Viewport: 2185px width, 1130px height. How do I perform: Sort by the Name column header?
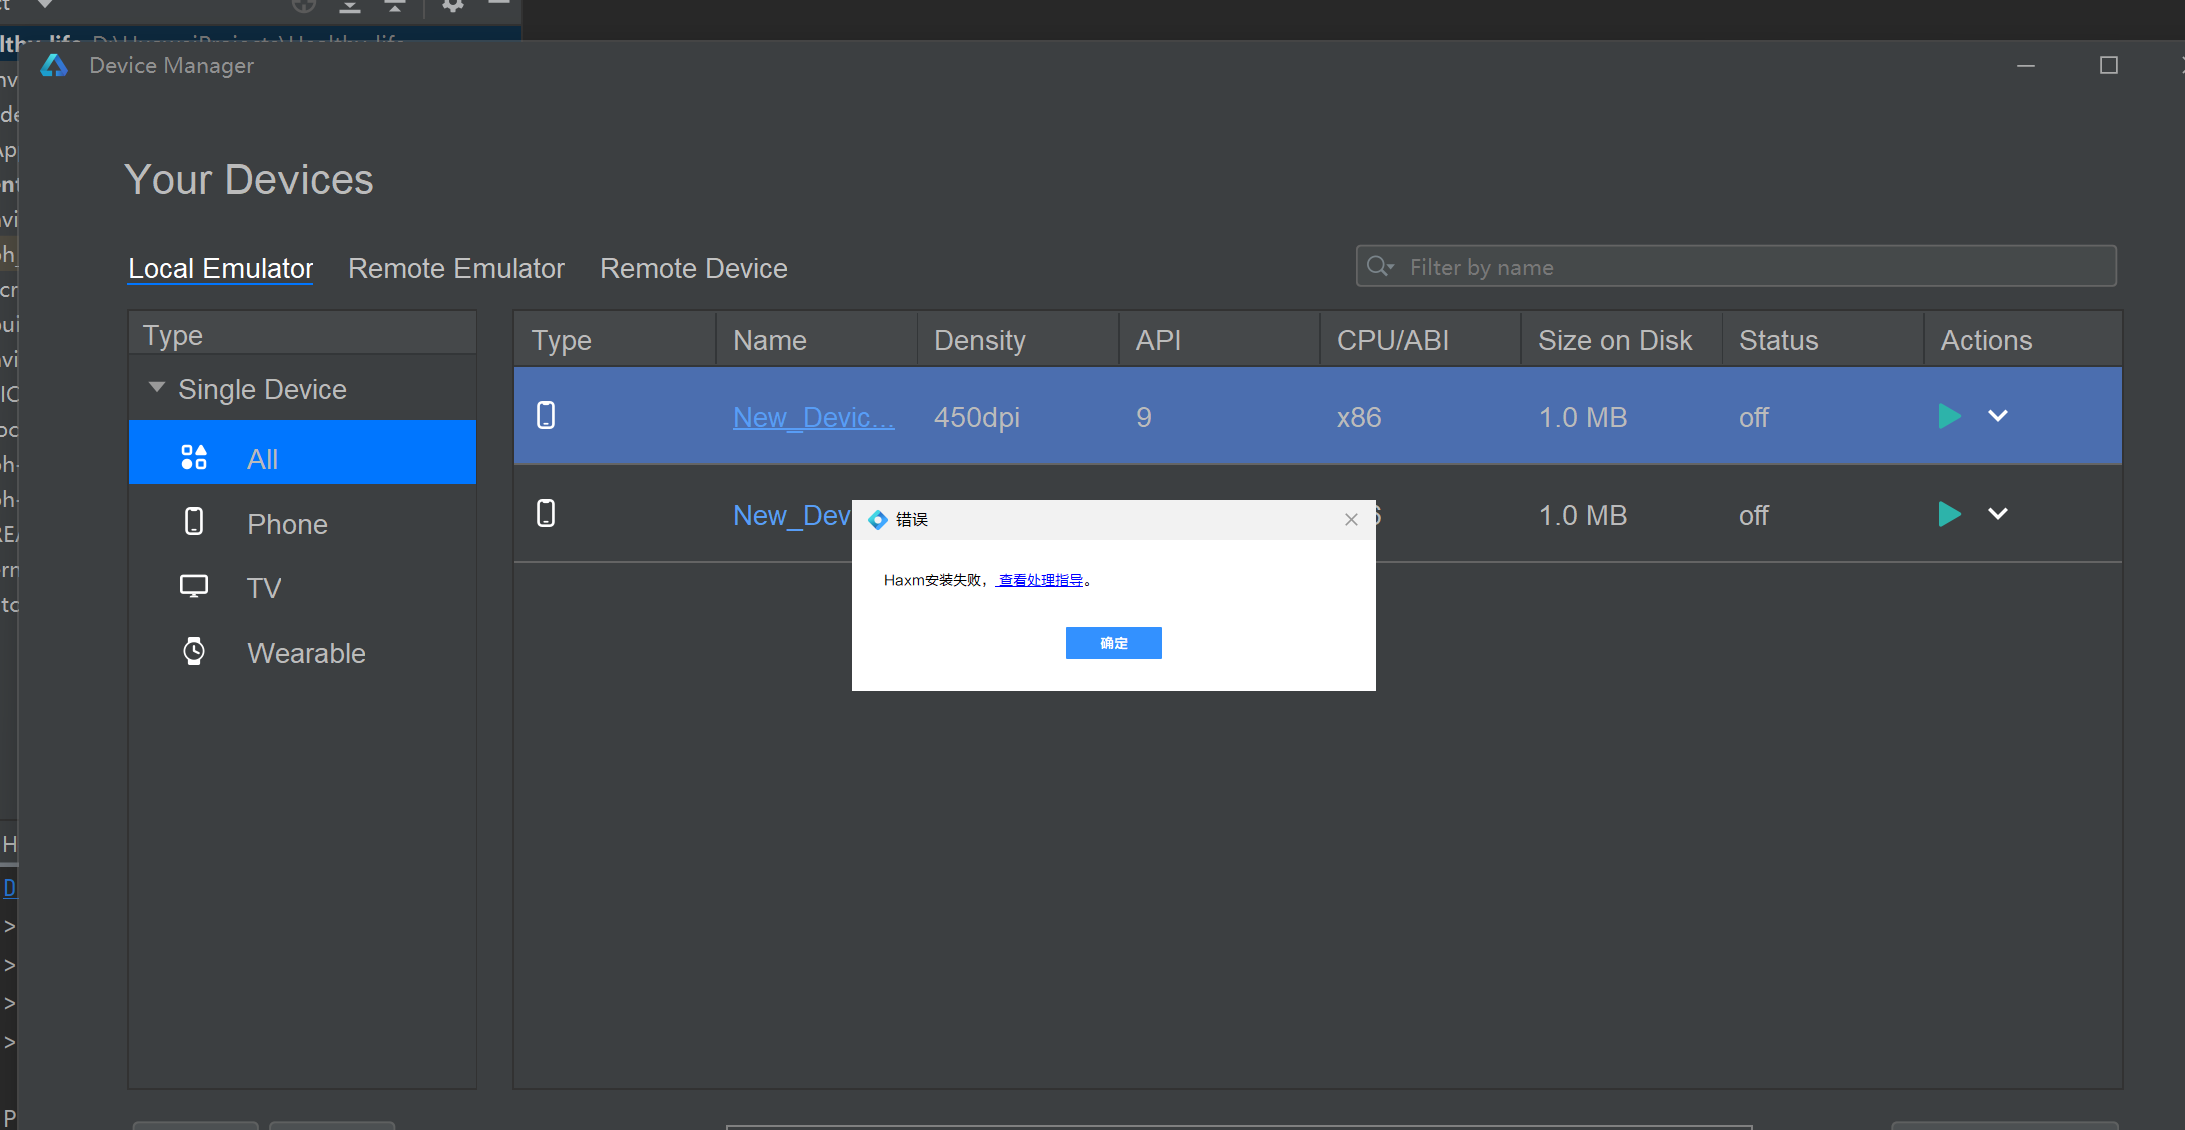(x=817, y=340)
